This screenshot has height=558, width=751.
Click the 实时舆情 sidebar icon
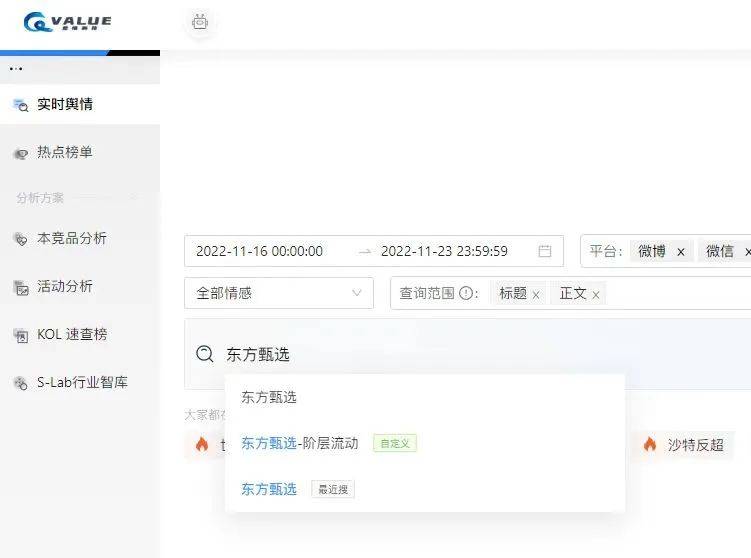click(21, 105)
